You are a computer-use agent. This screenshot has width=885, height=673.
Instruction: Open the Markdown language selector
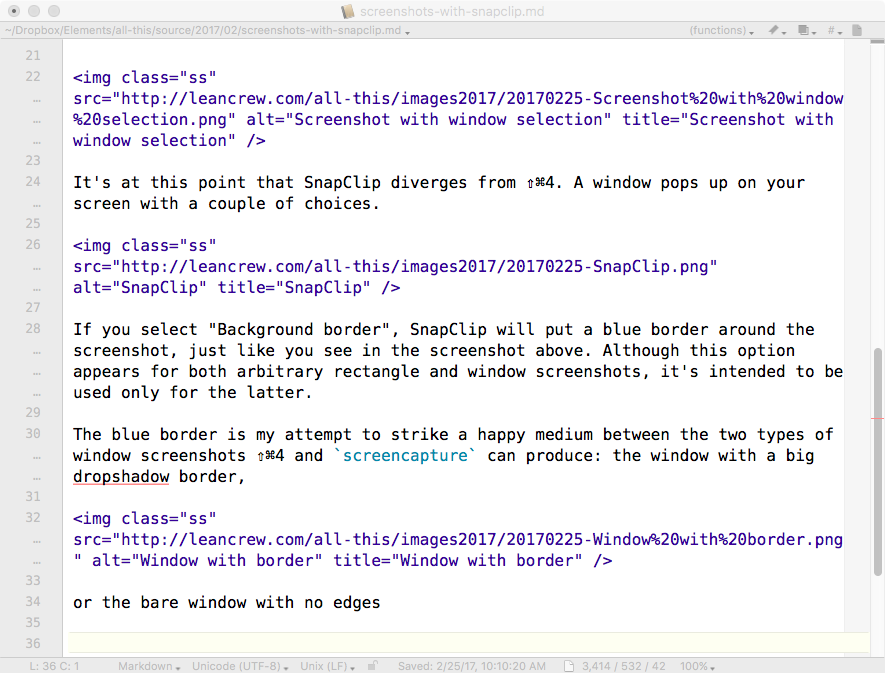coord(149,666)
